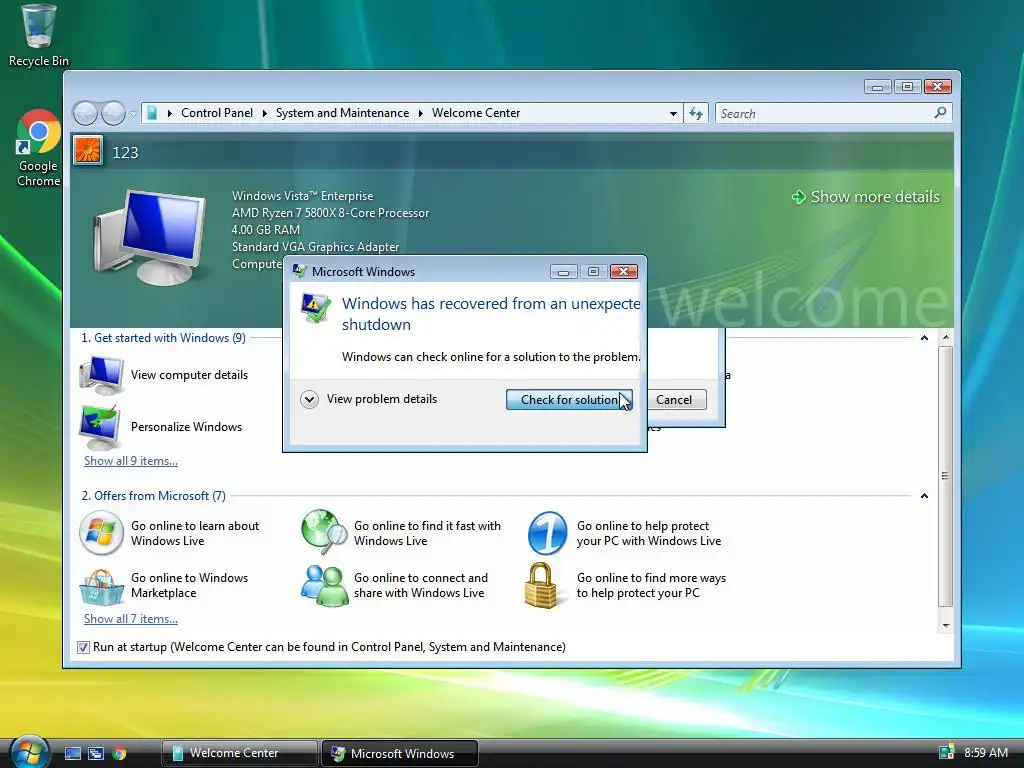
Task: Click the scrollbar down arrow in Welcome Center
Action: tap(946, 626)
